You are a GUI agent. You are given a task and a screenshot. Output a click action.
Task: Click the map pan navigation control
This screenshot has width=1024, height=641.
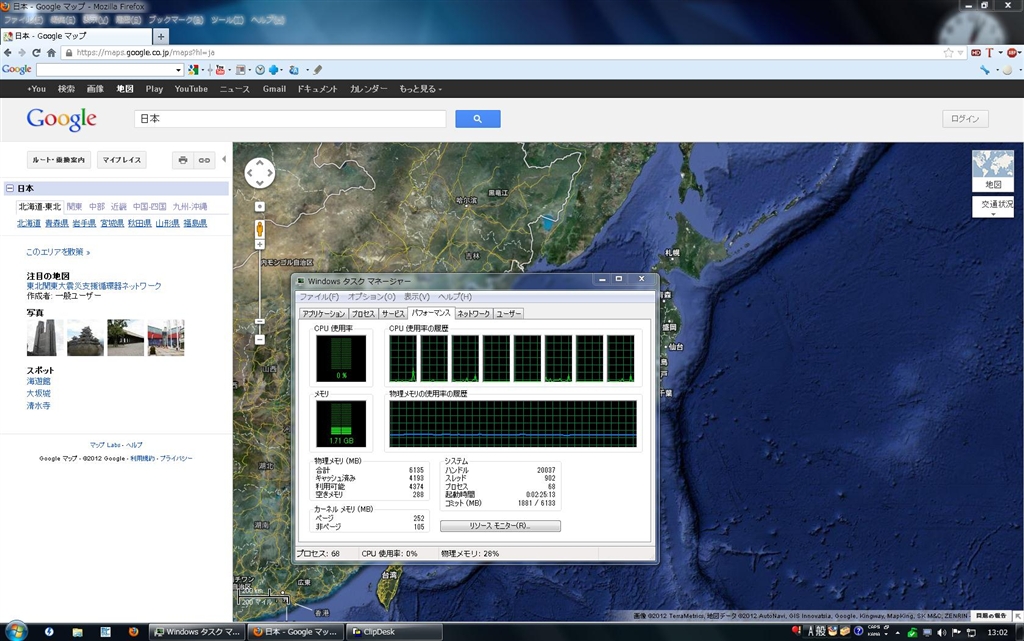260,172
